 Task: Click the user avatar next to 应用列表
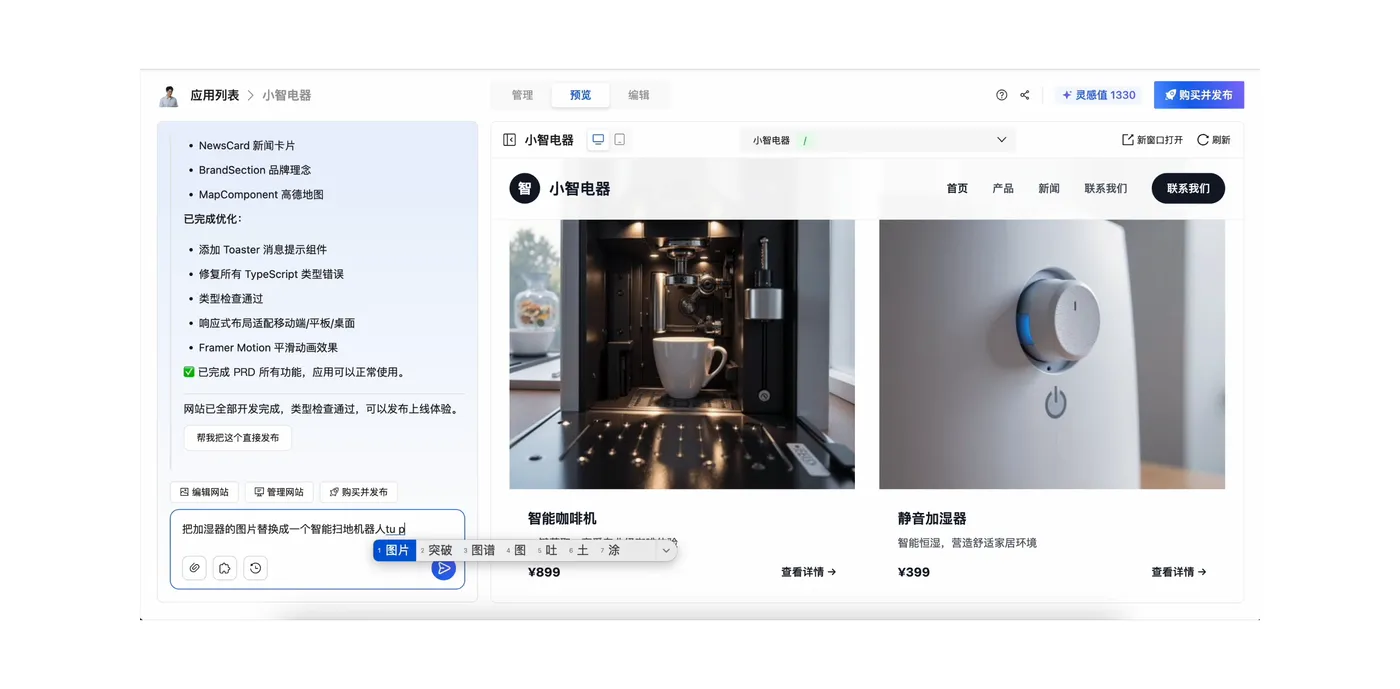[169, 96]
